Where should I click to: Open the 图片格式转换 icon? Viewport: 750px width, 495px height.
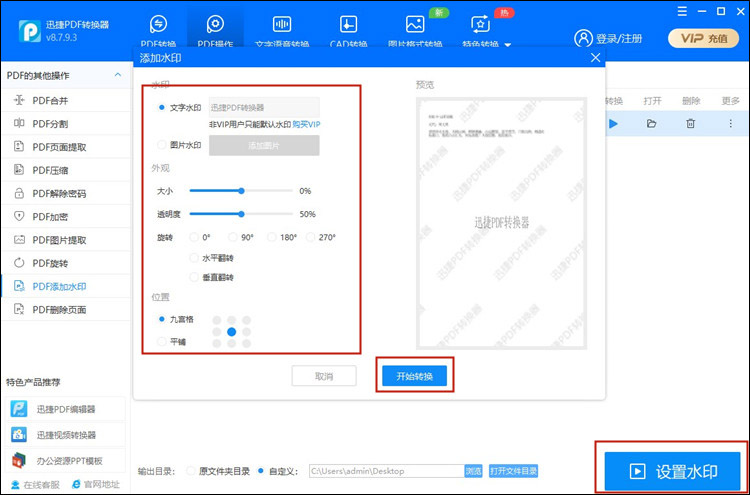coord(415,24)
